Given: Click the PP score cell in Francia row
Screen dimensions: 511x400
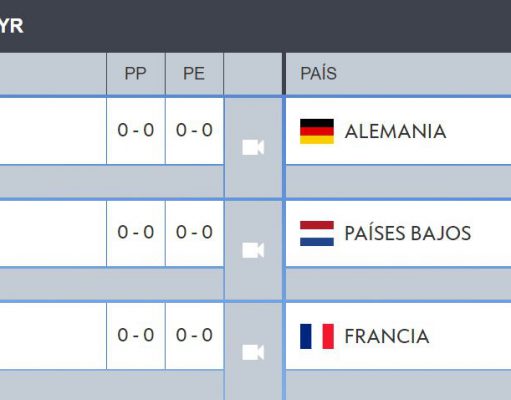Looking at the screenshot, I should 136,335.
